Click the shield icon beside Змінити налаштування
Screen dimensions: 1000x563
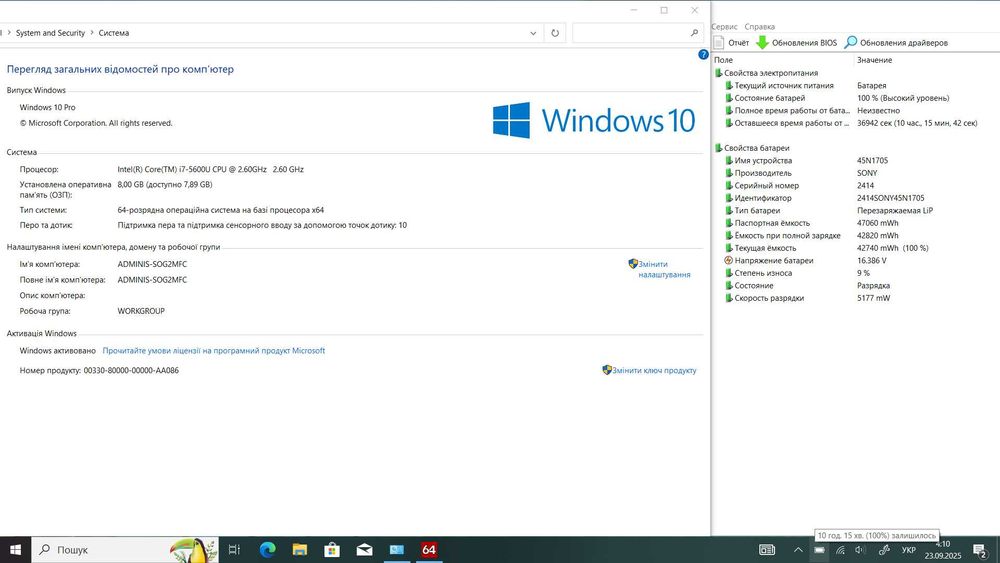(x=633, y=264)
